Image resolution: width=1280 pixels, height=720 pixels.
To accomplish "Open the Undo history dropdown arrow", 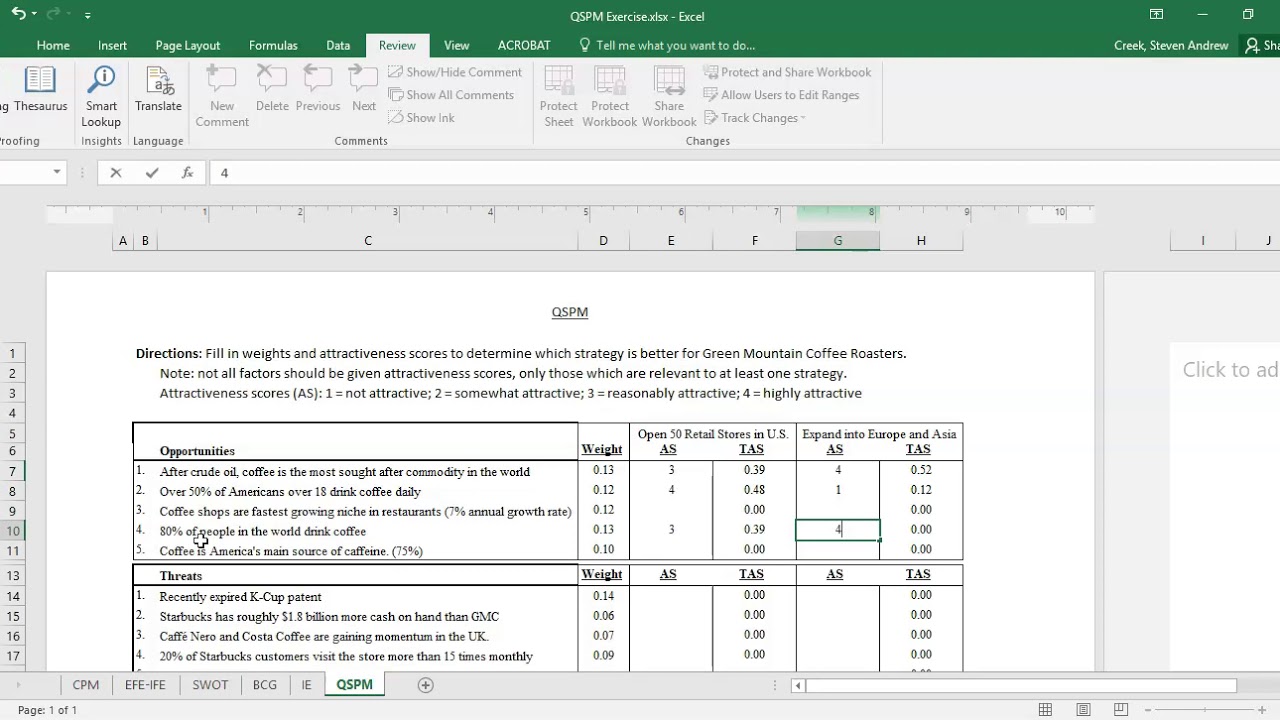I will [x=34, y=15].
